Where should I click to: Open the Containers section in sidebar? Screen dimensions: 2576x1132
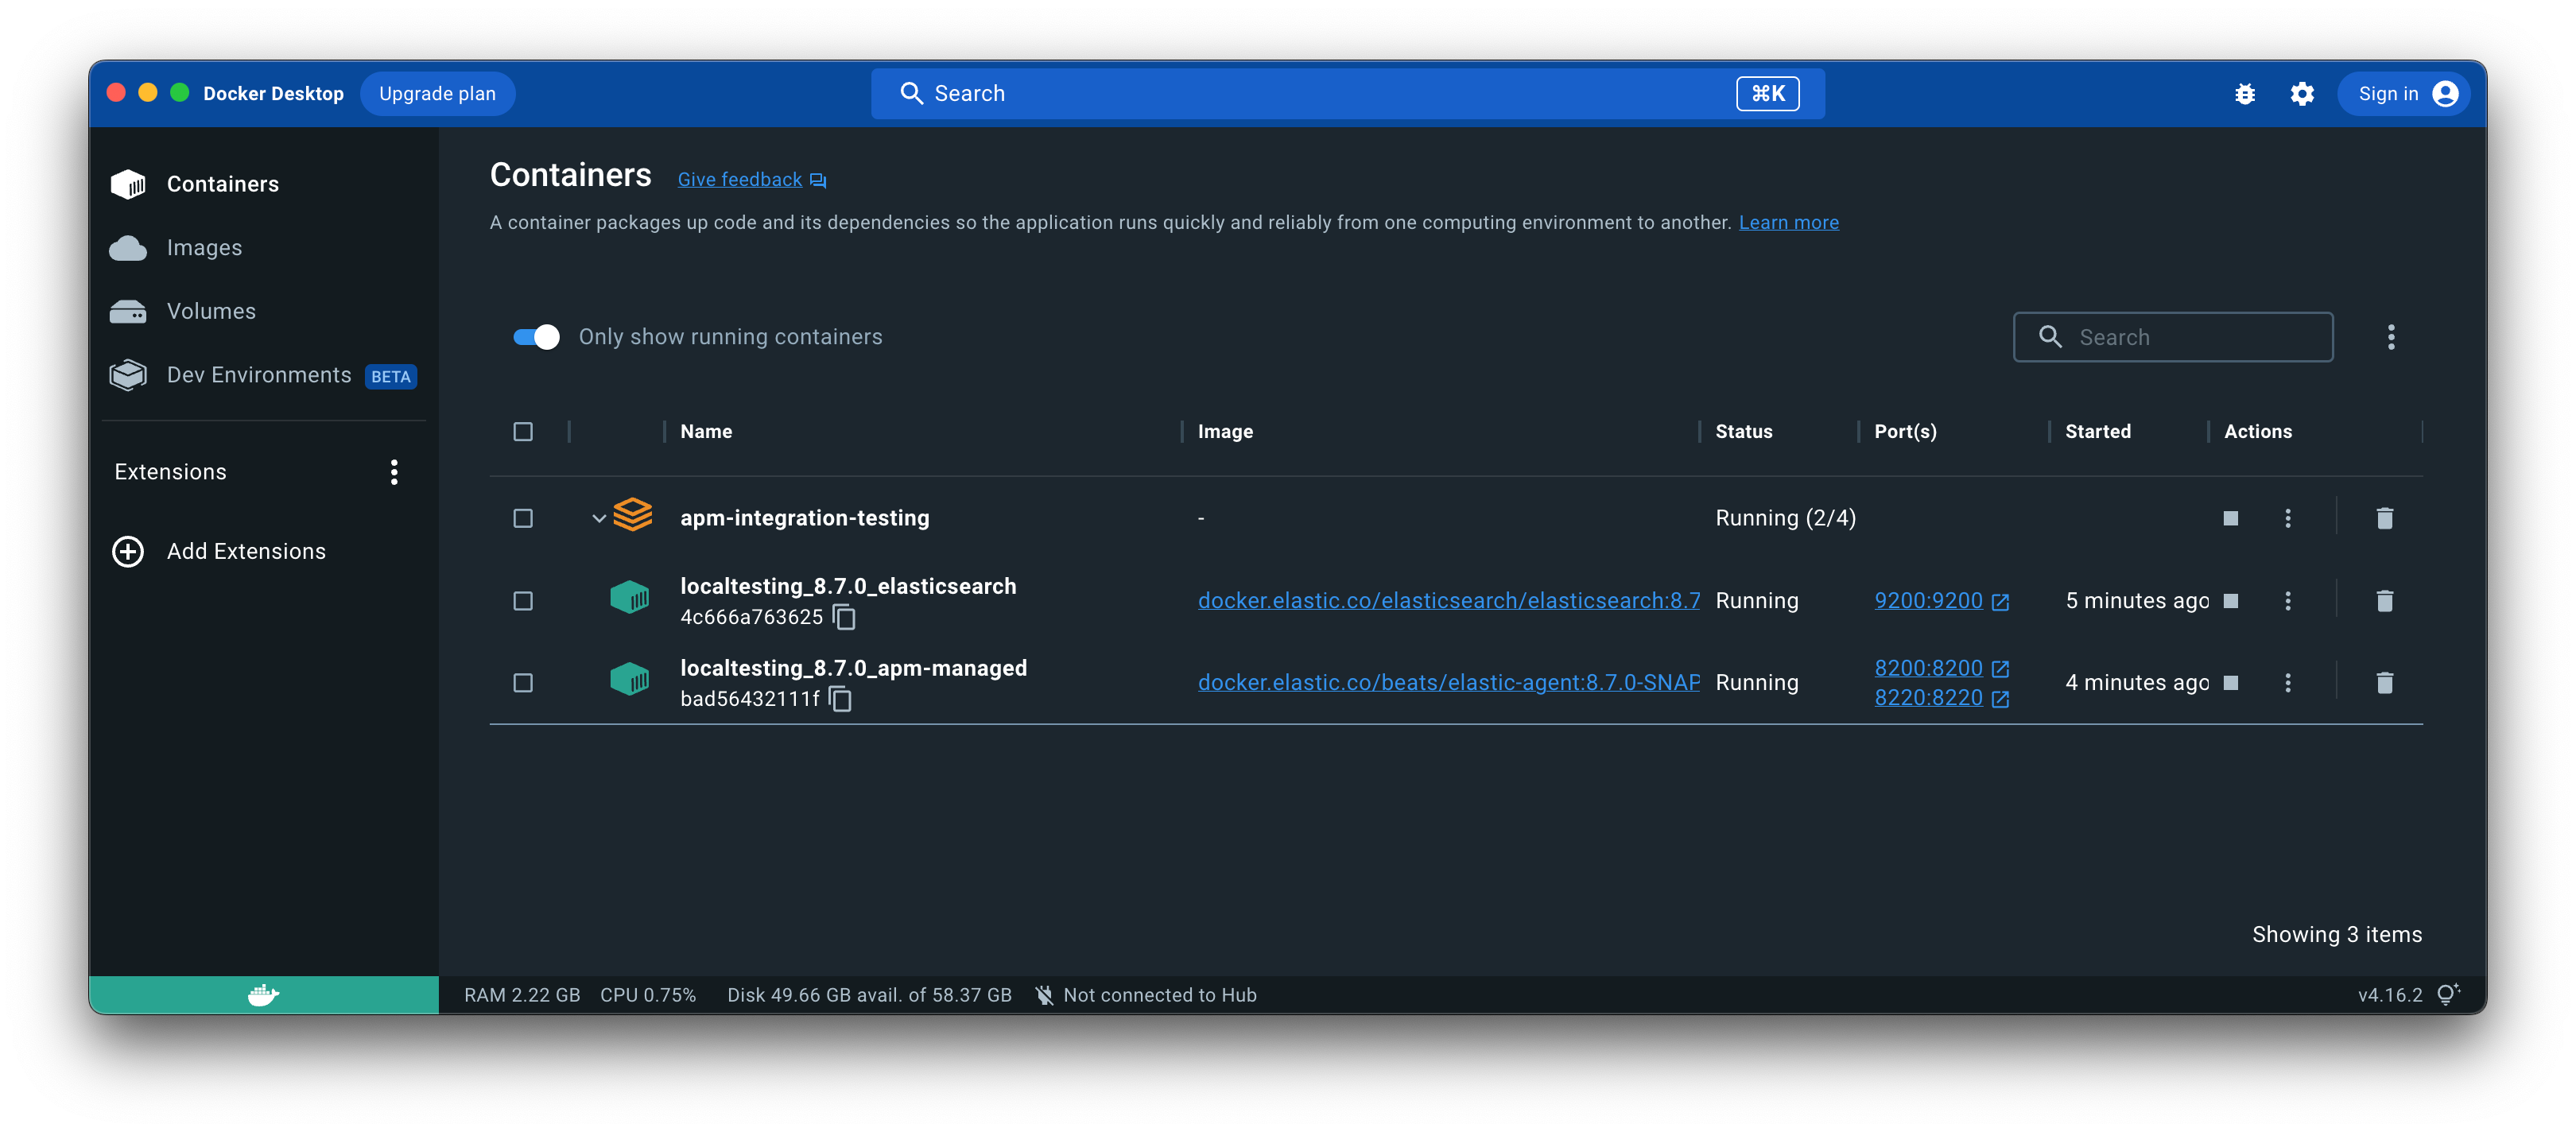(x=262, y=184)
